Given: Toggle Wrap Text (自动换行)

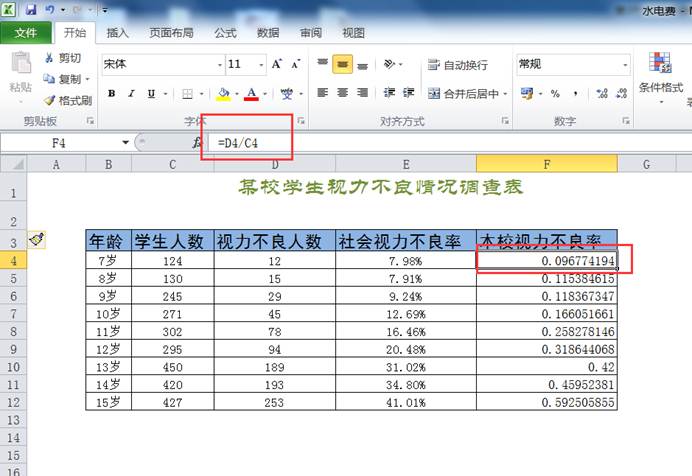Looking at the screenshot, I should [458, 65].
